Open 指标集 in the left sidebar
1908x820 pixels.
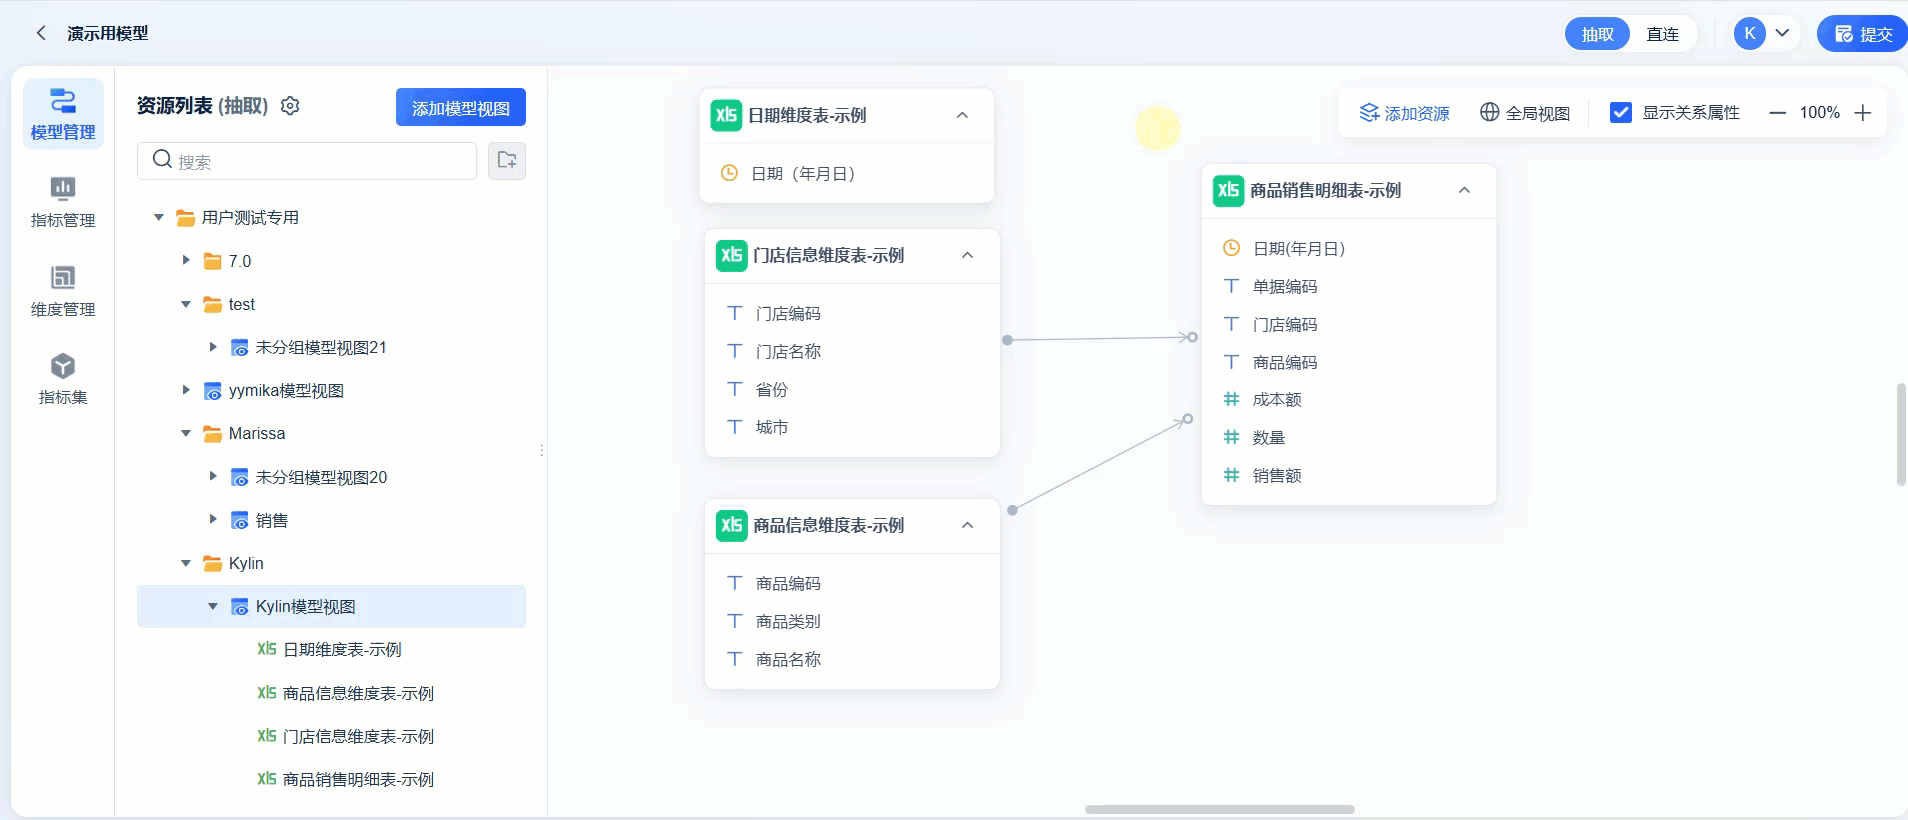63,379
